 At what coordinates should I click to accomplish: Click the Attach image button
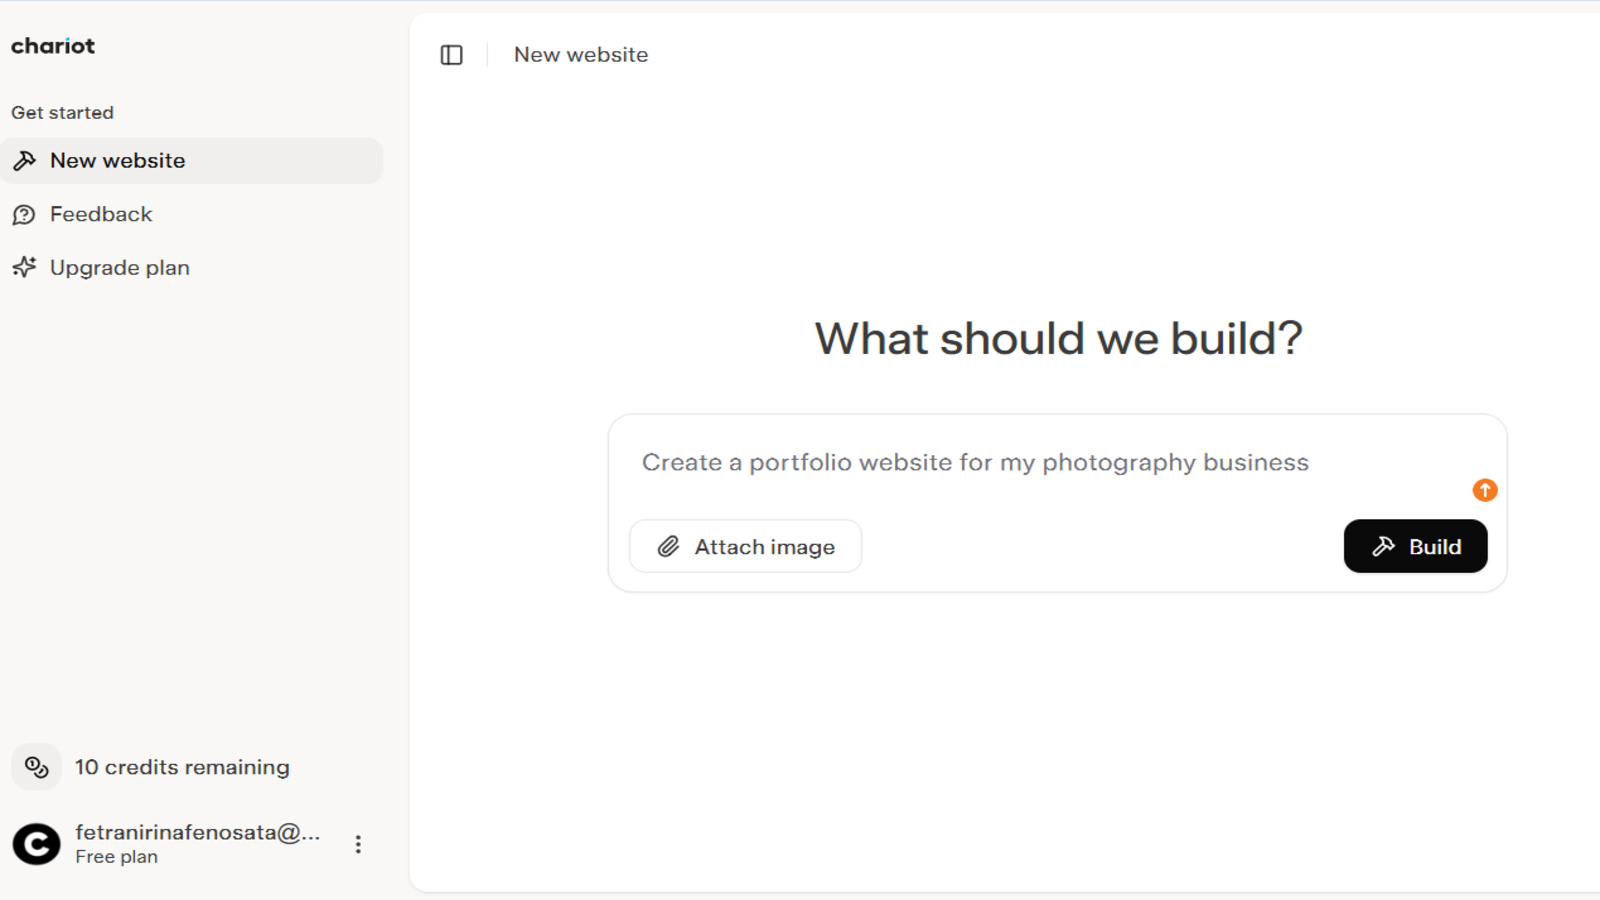(x=746, y=546)
